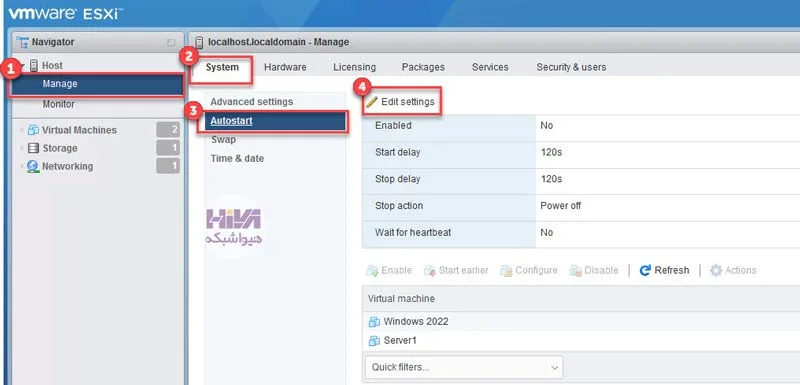Open the Packages tab
800x385 pixels.
tap(423, 67)
